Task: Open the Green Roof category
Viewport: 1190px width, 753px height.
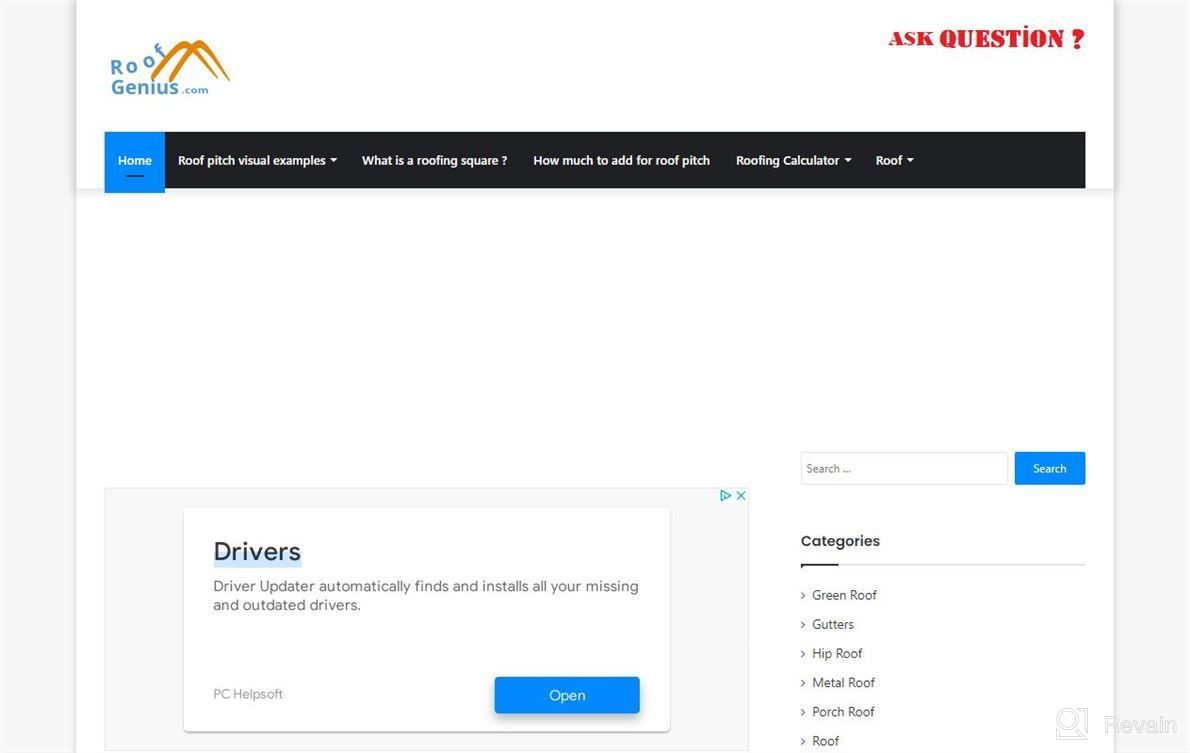Action: pos(844,595)
